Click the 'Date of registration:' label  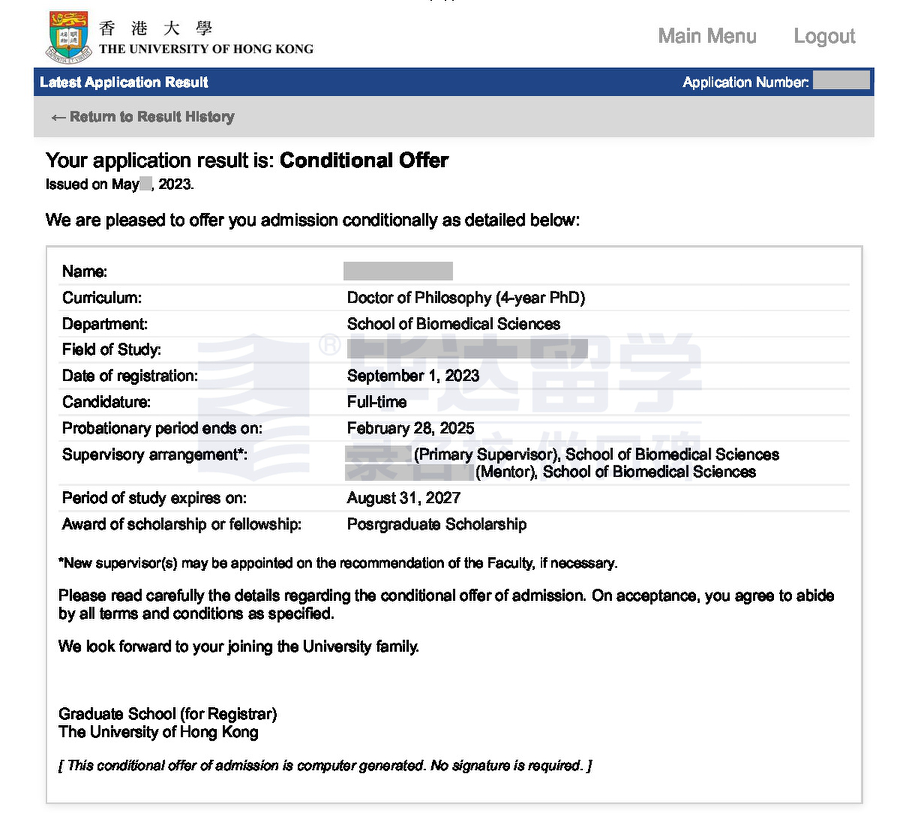pos(130,375)
